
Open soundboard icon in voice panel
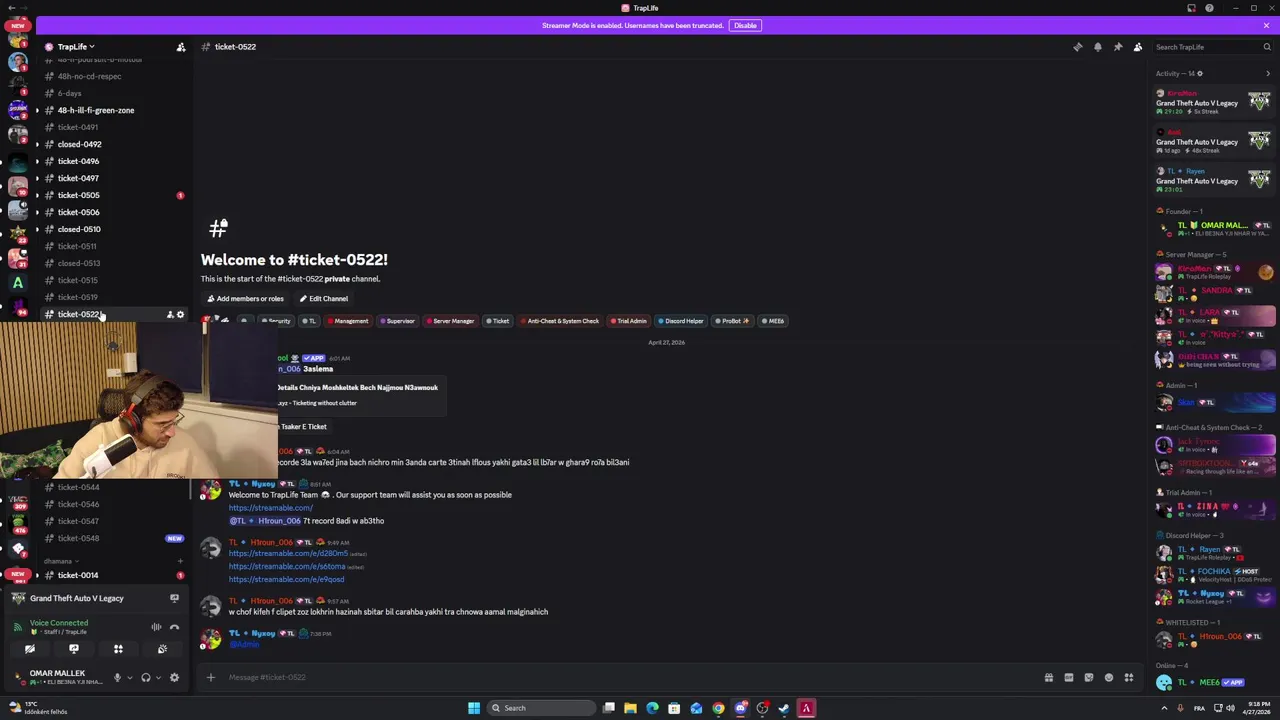point(162,649)
